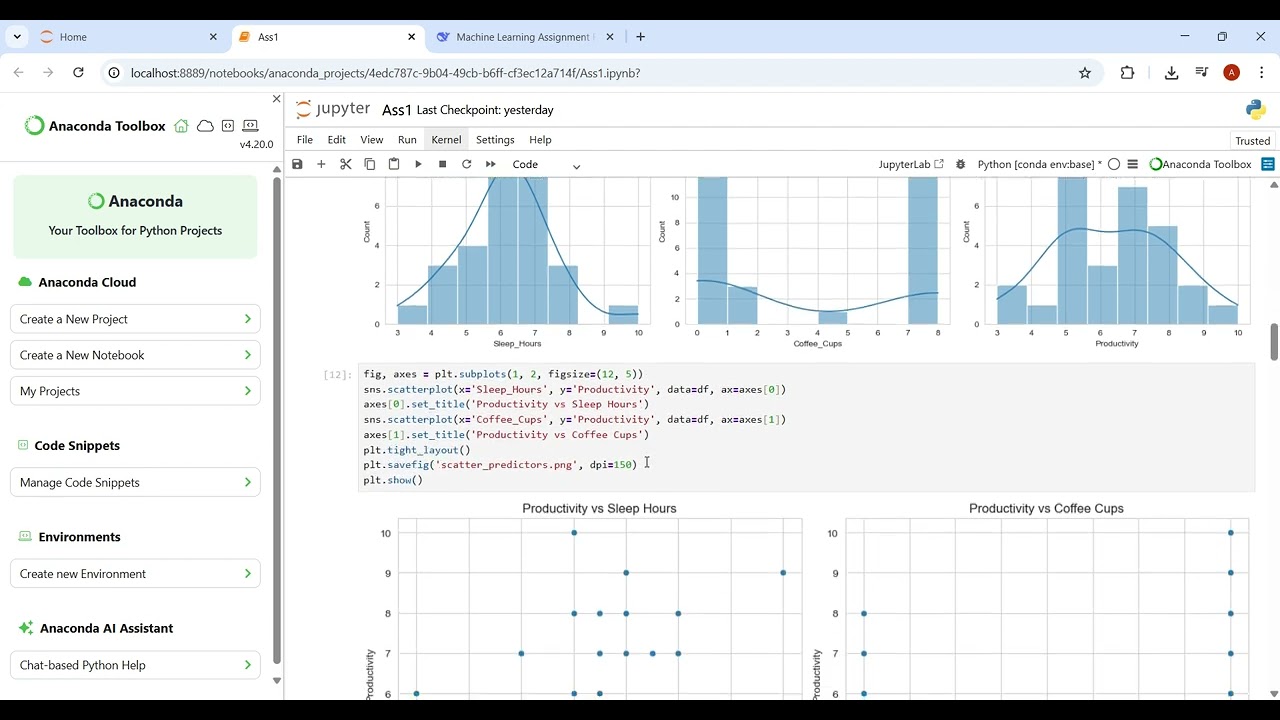The image size is (1280, 720).
Task: Open the tab search dropdown arrow
Action: click(17, 37)
